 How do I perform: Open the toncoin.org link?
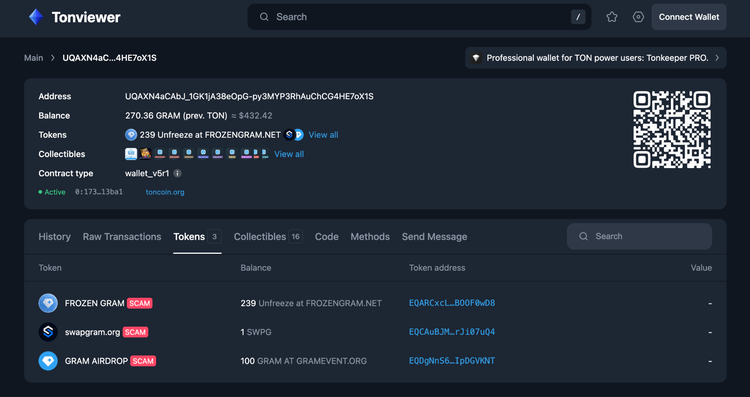pos(165,192)
